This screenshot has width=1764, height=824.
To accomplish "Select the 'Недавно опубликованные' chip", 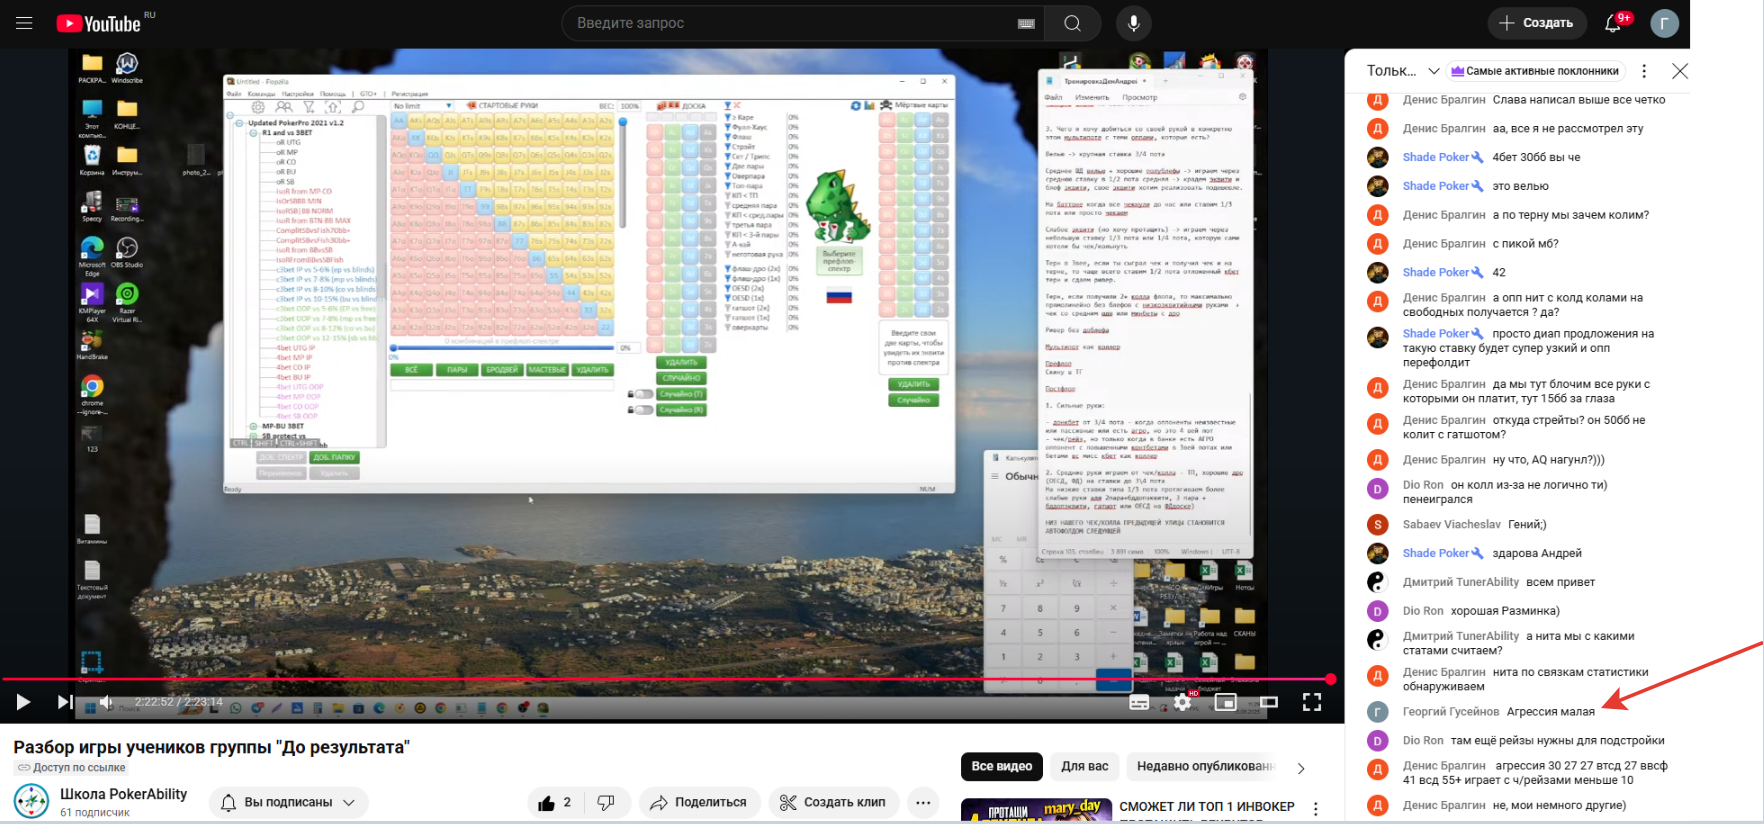I will 1205,767.
